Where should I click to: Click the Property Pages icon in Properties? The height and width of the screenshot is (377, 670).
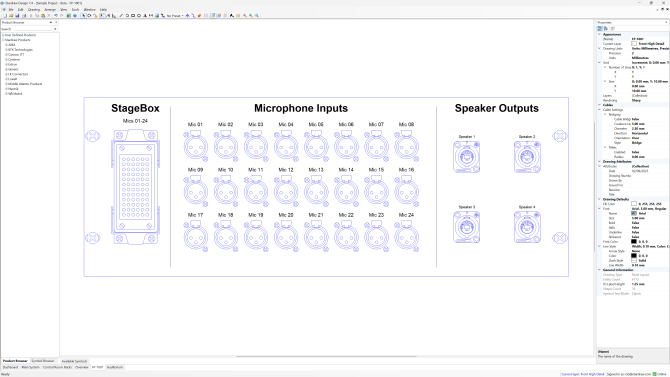click(x=612, y=29)
